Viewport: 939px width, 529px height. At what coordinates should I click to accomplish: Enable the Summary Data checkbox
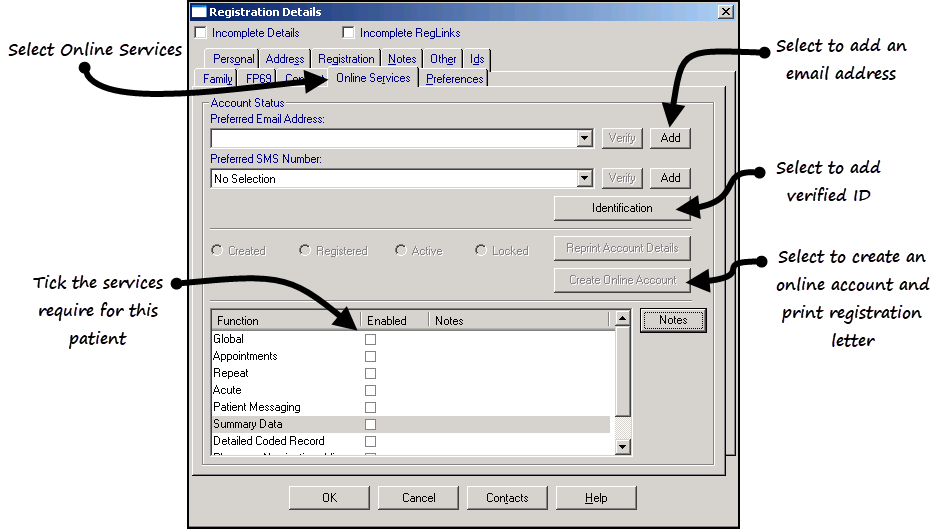pos(371,424)
